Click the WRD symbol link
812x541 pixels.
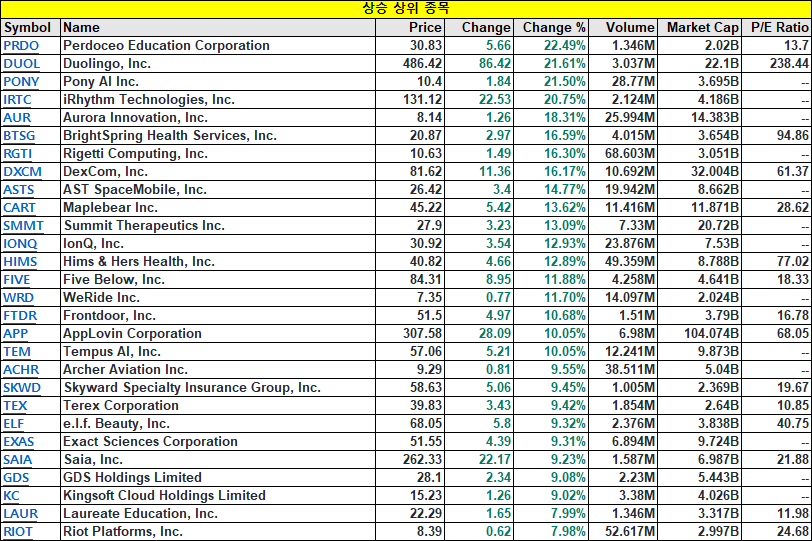pyautogui.click(x=19, y=298)
